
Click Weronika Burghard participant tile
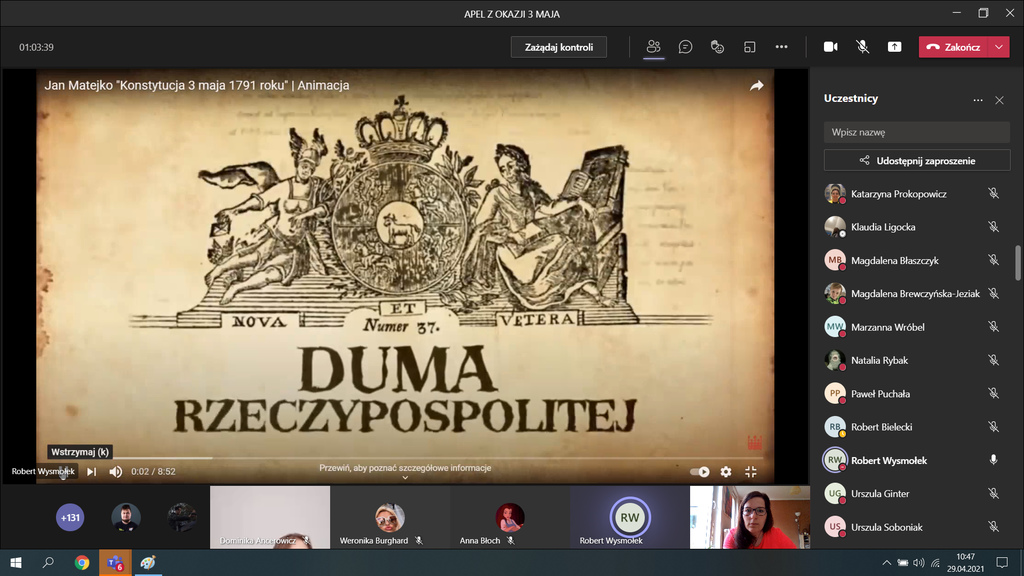390,517
